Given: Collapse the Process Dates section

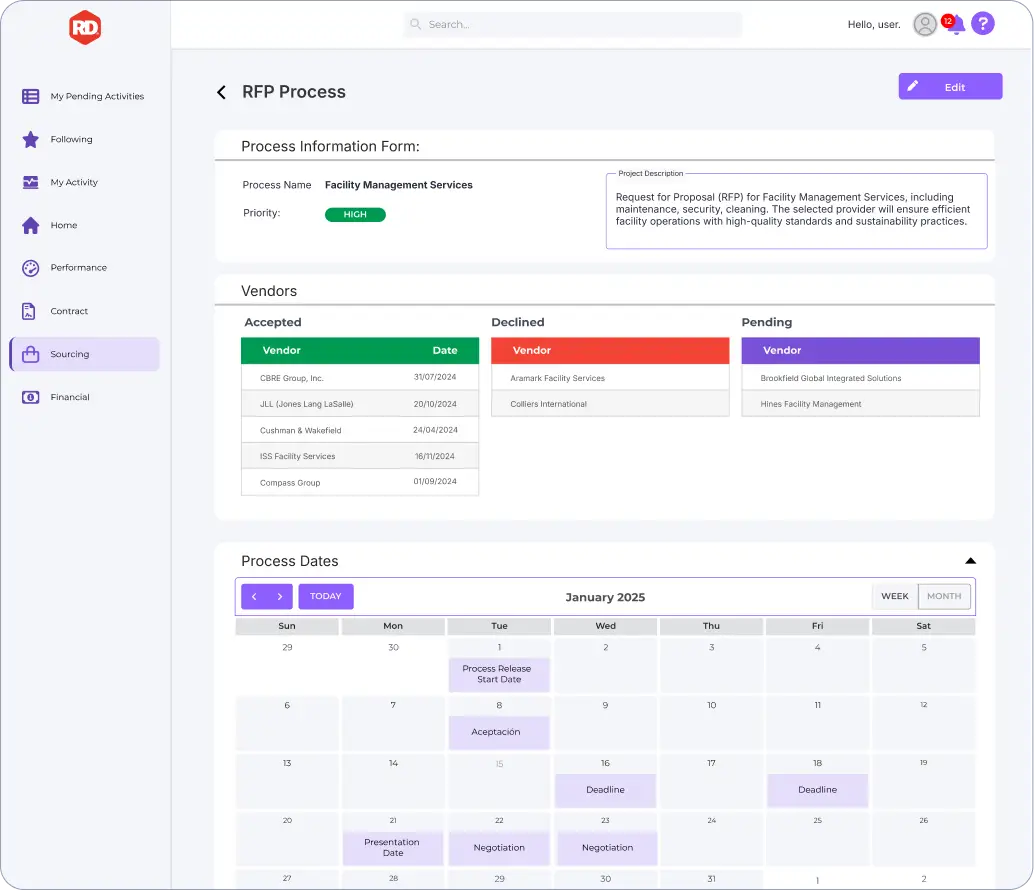Looking at the screenshot, I should 970,561.
